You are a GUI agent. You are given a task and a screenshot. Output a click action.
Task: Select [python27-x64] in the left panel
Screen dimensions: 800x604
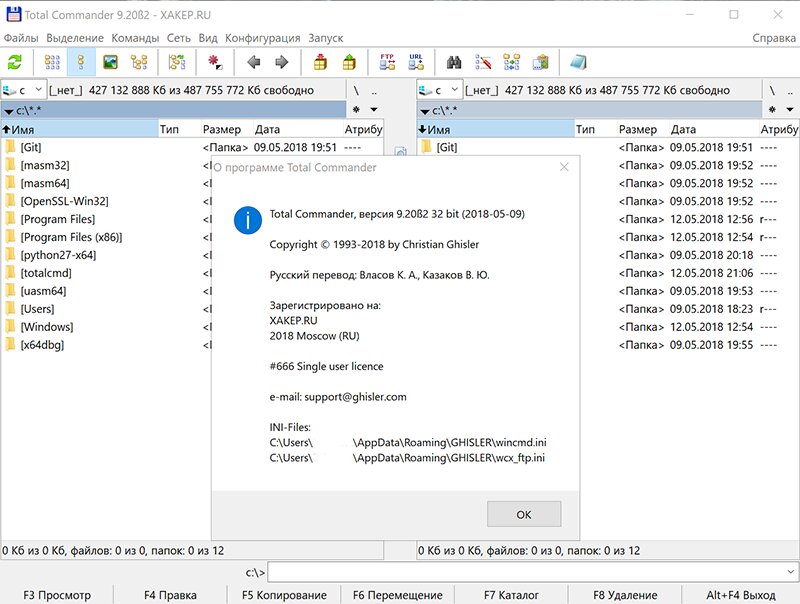point(58,255)
